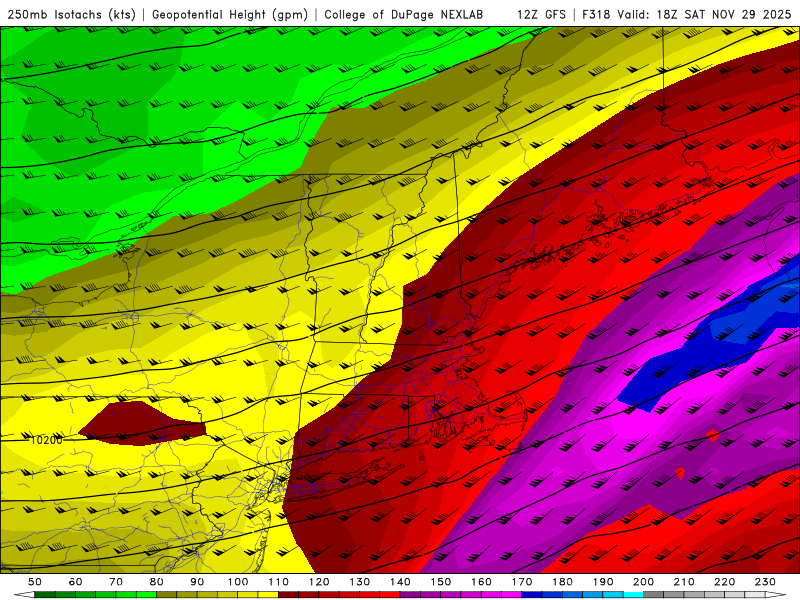The height and width of the screenshot is (600, 800).
Task: Click the 120 value on the color scale
Action: [319, 582]
